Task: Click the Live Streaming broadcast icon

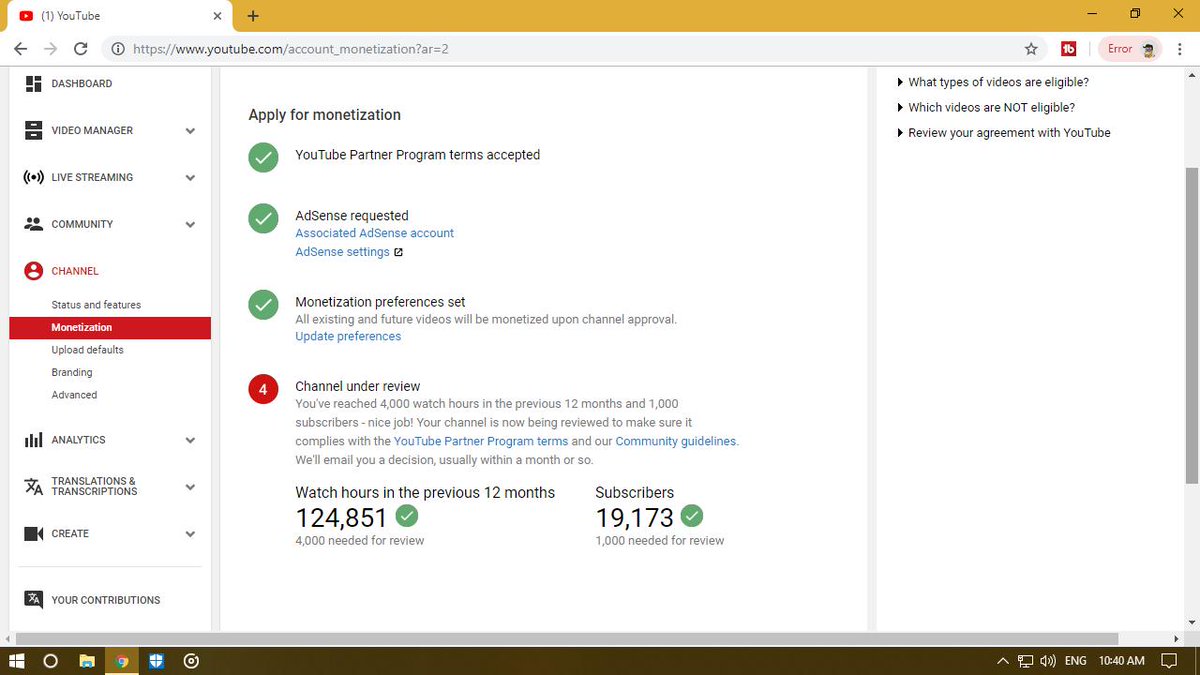Action: [x=34, y=178]
